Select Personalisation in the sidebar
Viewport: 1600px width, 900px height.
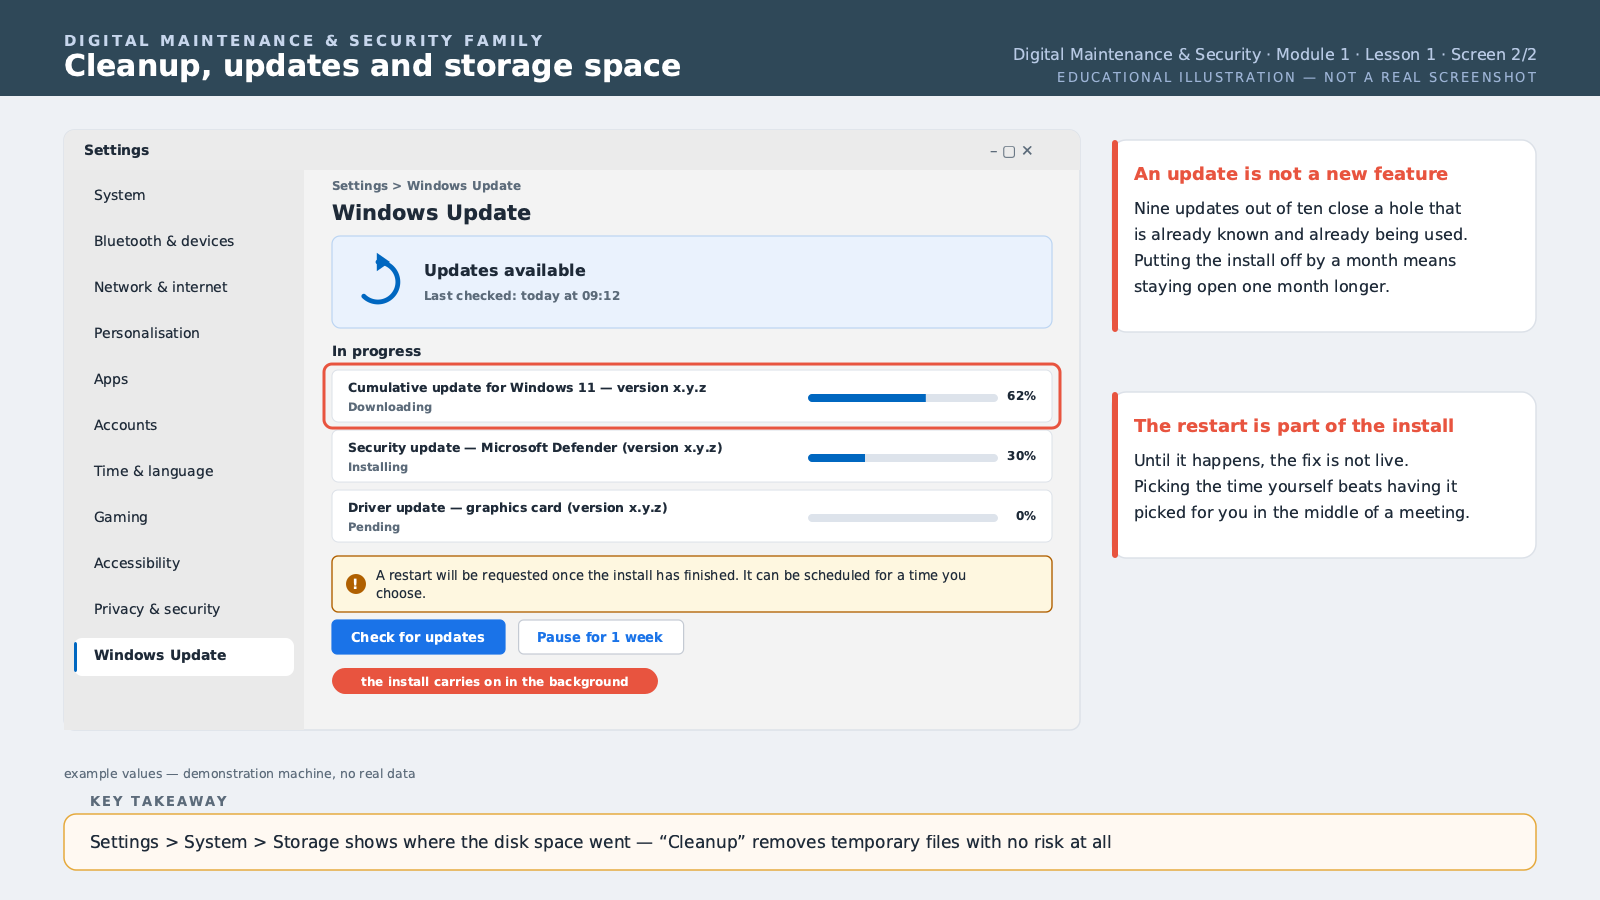point(184,333)
